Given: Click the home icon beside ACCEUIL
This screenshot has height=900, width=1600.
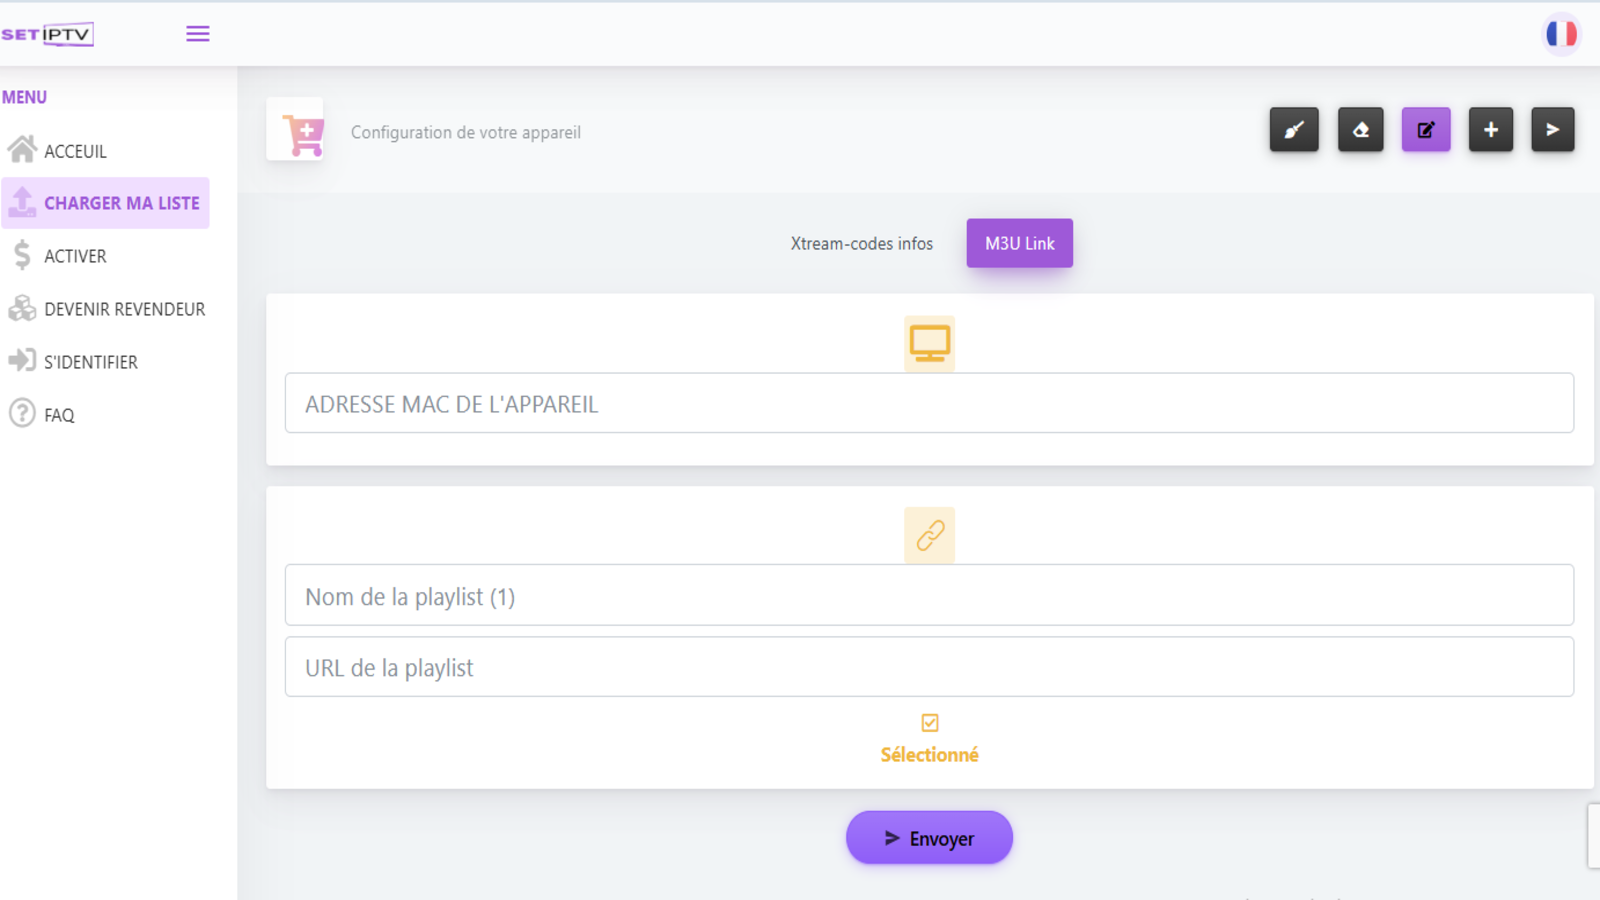Looking at the screenshot, I should click(x=22, y=149).
